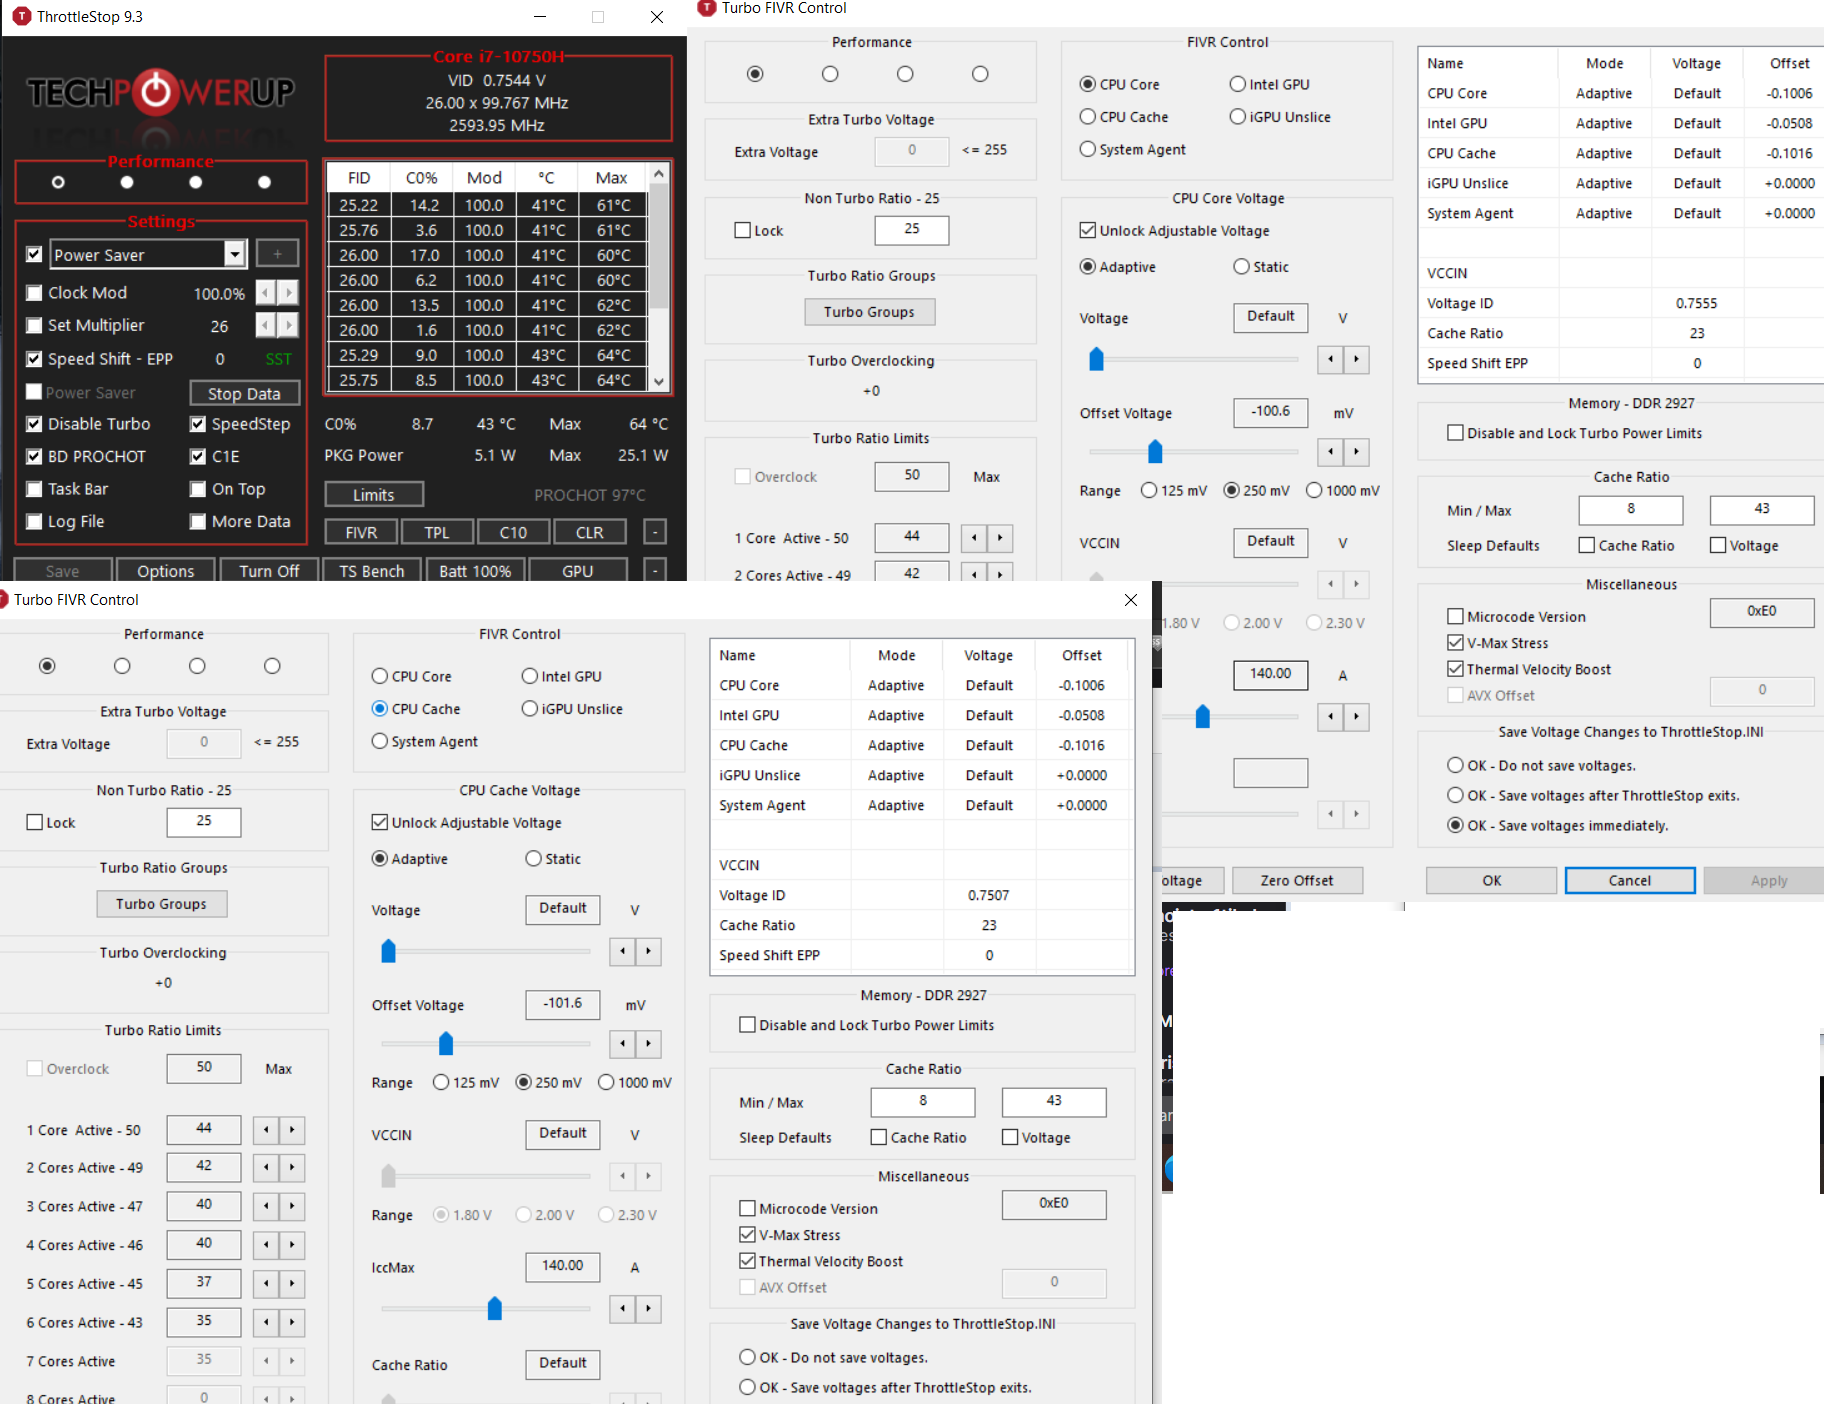
Task: Click the minus button next to GPU
Action: [654, 571]
